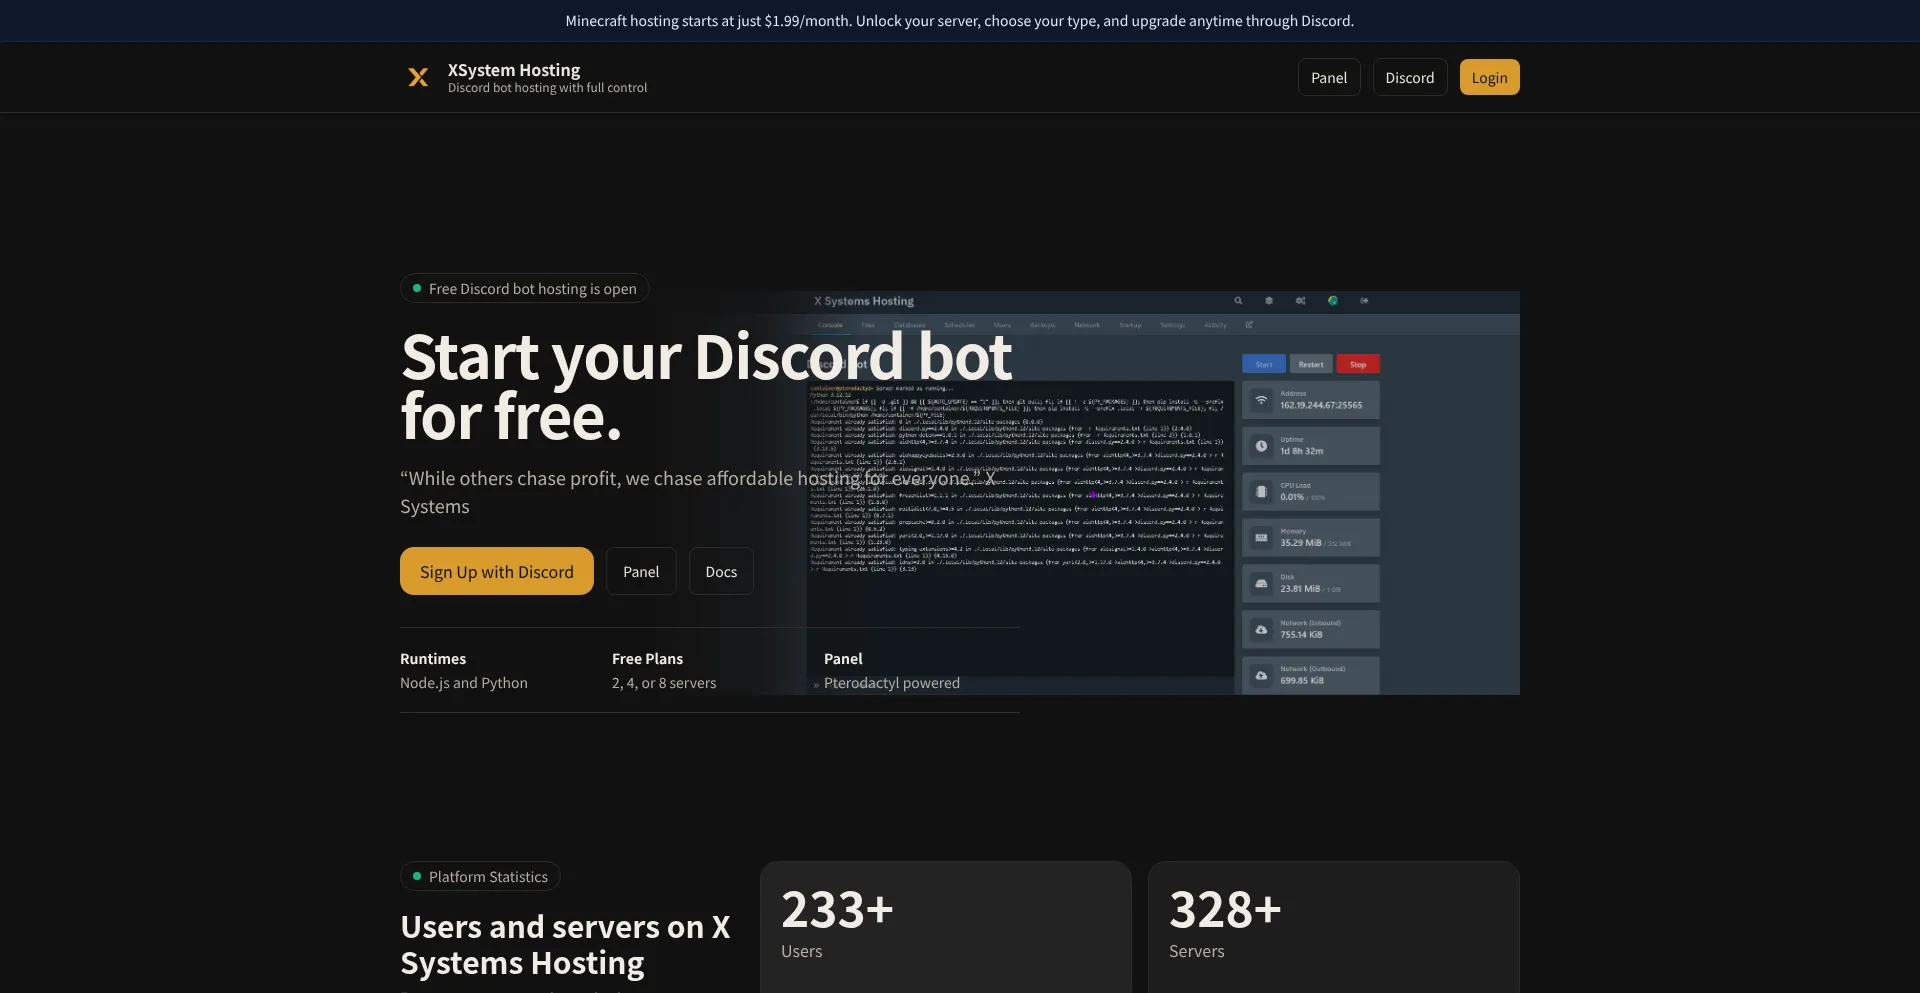The image size is (1920, 993).
Task: Open the Docs button
Action: tap(721, 571)
